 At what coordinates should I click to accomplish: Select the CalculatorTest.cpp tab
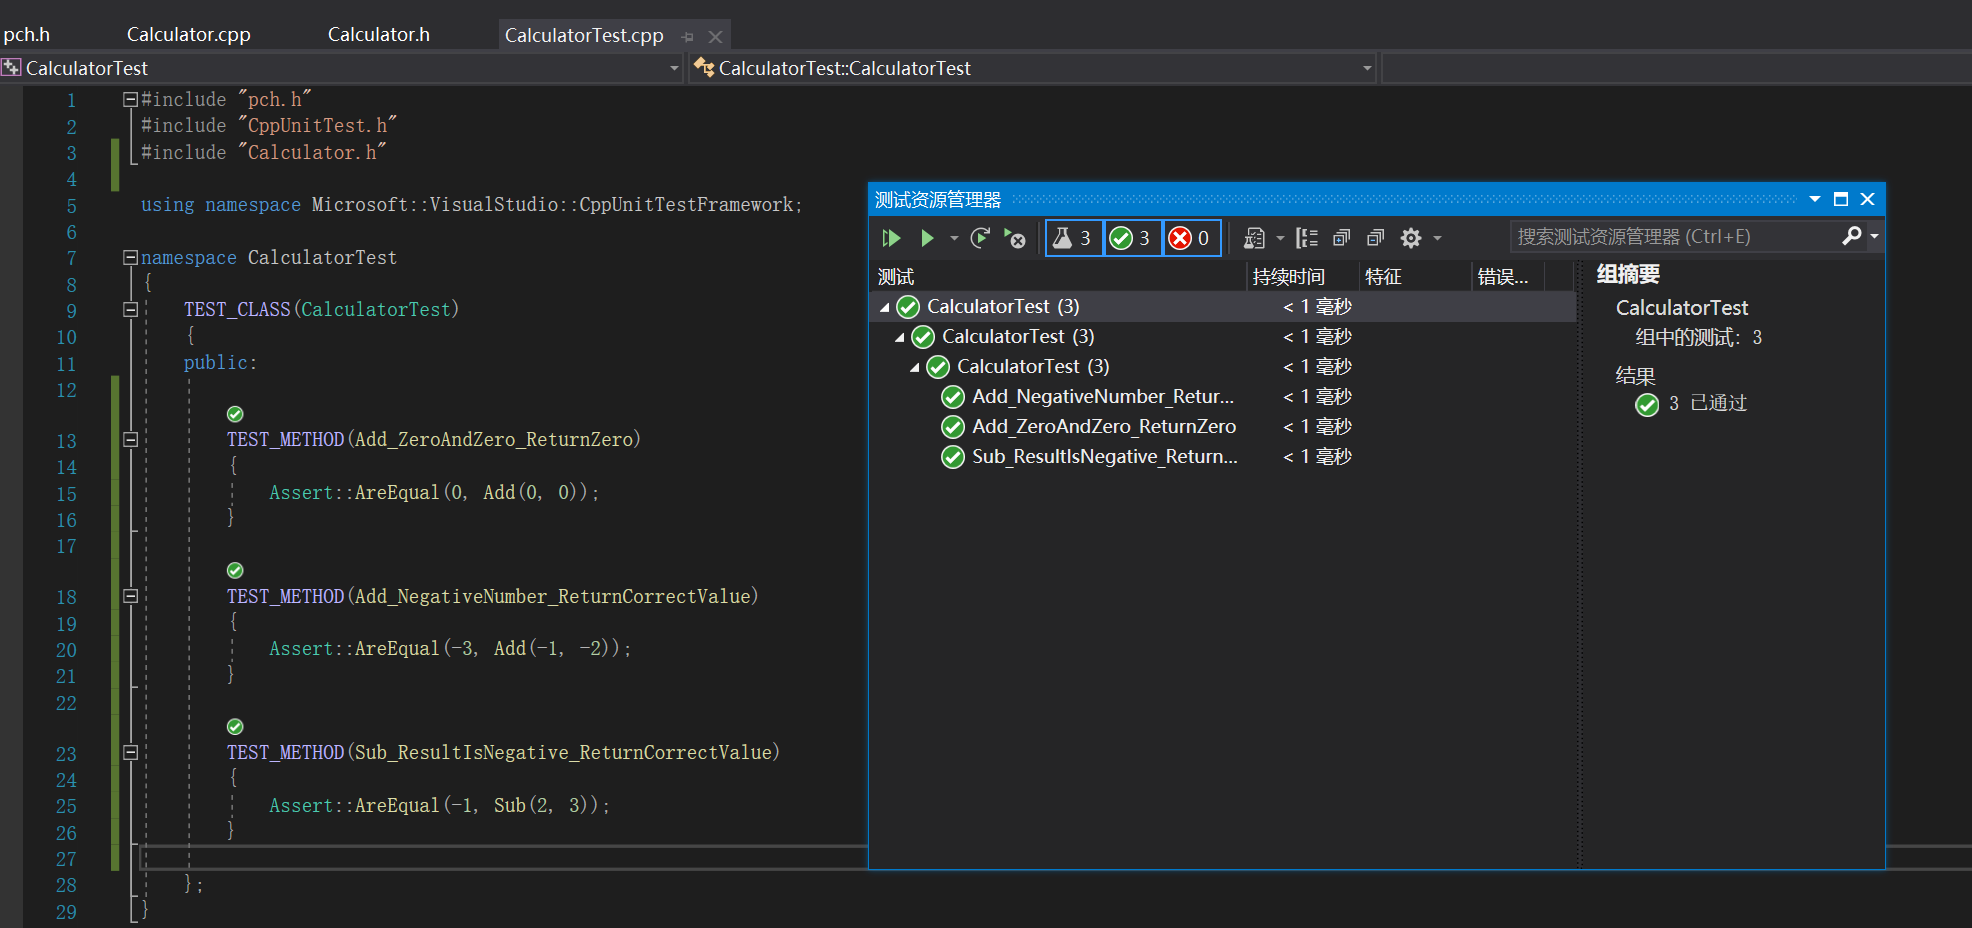[x=584, y=36]
